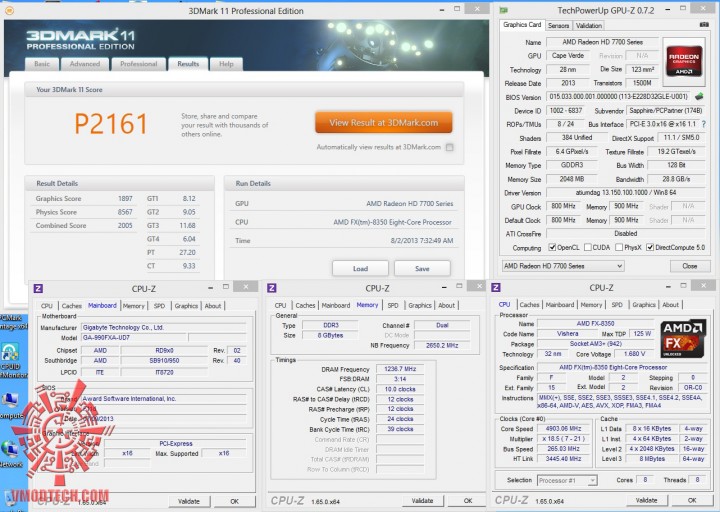Click the Multiplier value x 18.5 (7 - 21)
Screen dimensions: 720x512
click(563, 439)
